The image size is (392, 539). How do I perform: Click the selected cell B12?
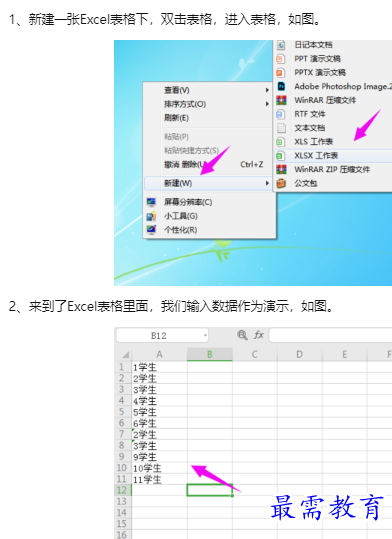pos(210,490)
